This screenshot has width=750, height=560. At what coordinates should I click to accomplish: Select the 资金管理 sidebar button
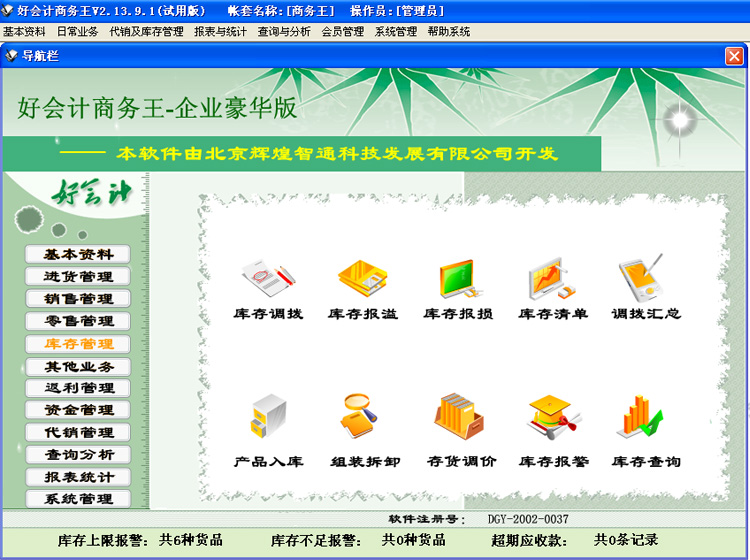point(78,410)
